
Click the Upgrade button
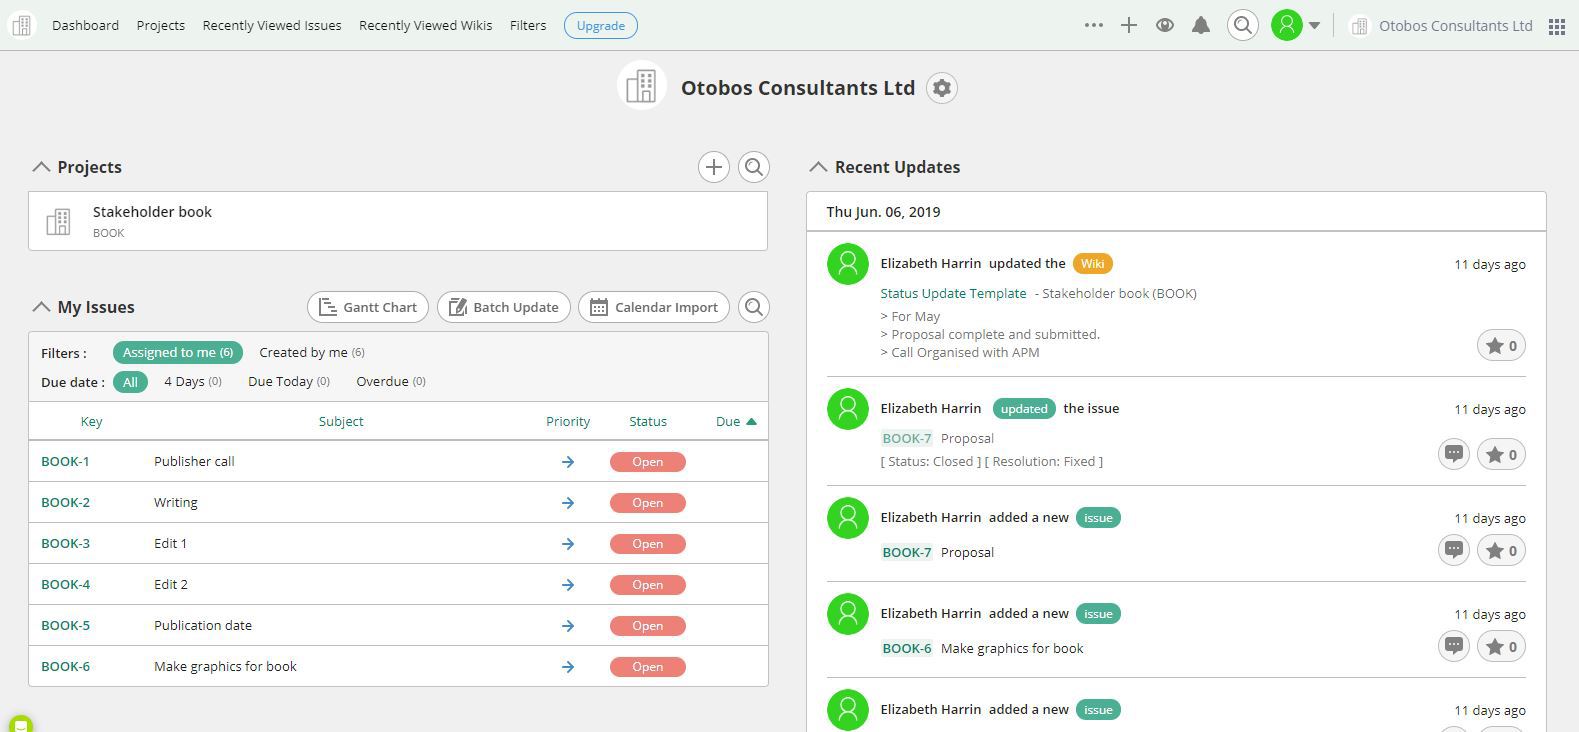pos(601,25)
